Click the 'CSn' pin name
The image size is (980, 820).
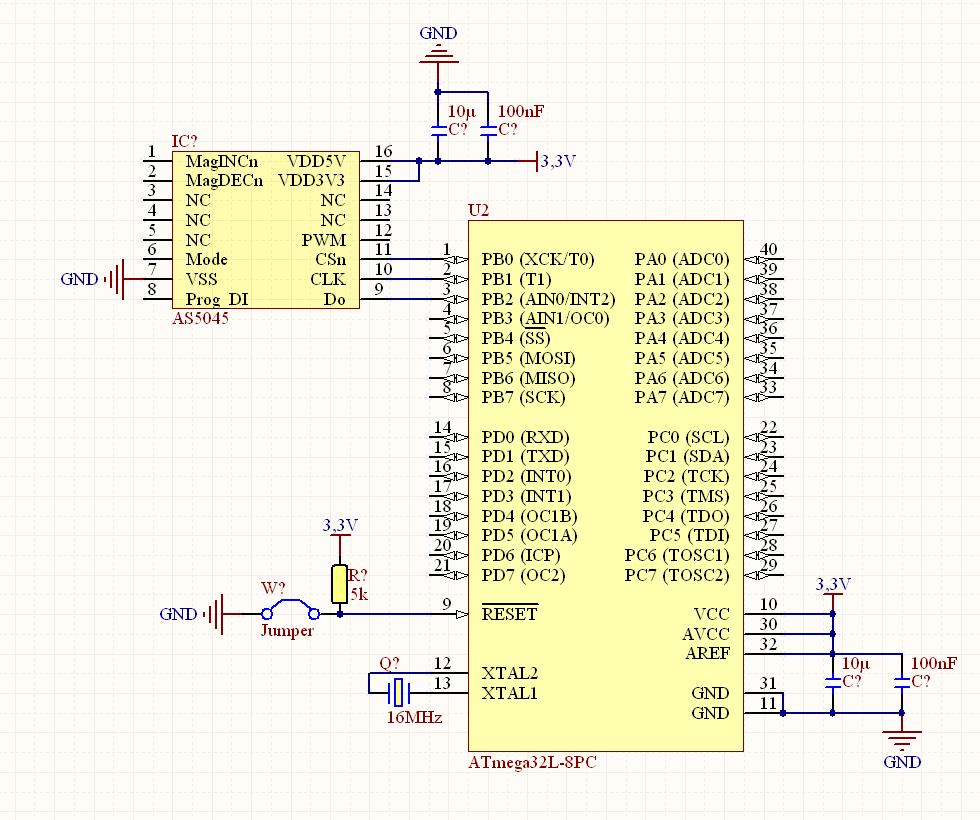pos(331,259)
